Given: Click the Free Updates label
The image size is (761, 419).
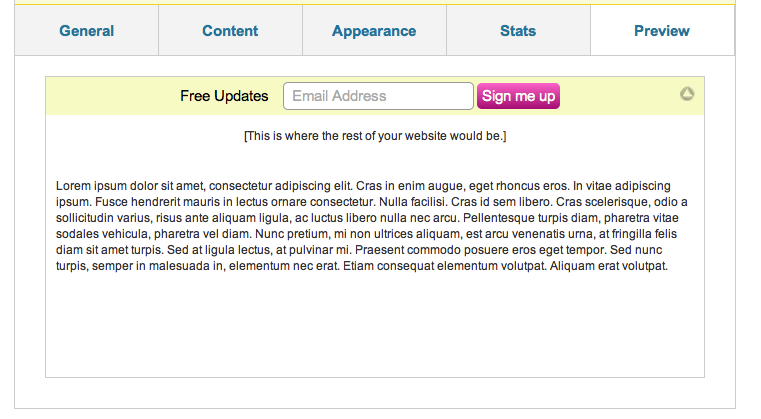Looking at the screenshot, I should click(224, 96).
